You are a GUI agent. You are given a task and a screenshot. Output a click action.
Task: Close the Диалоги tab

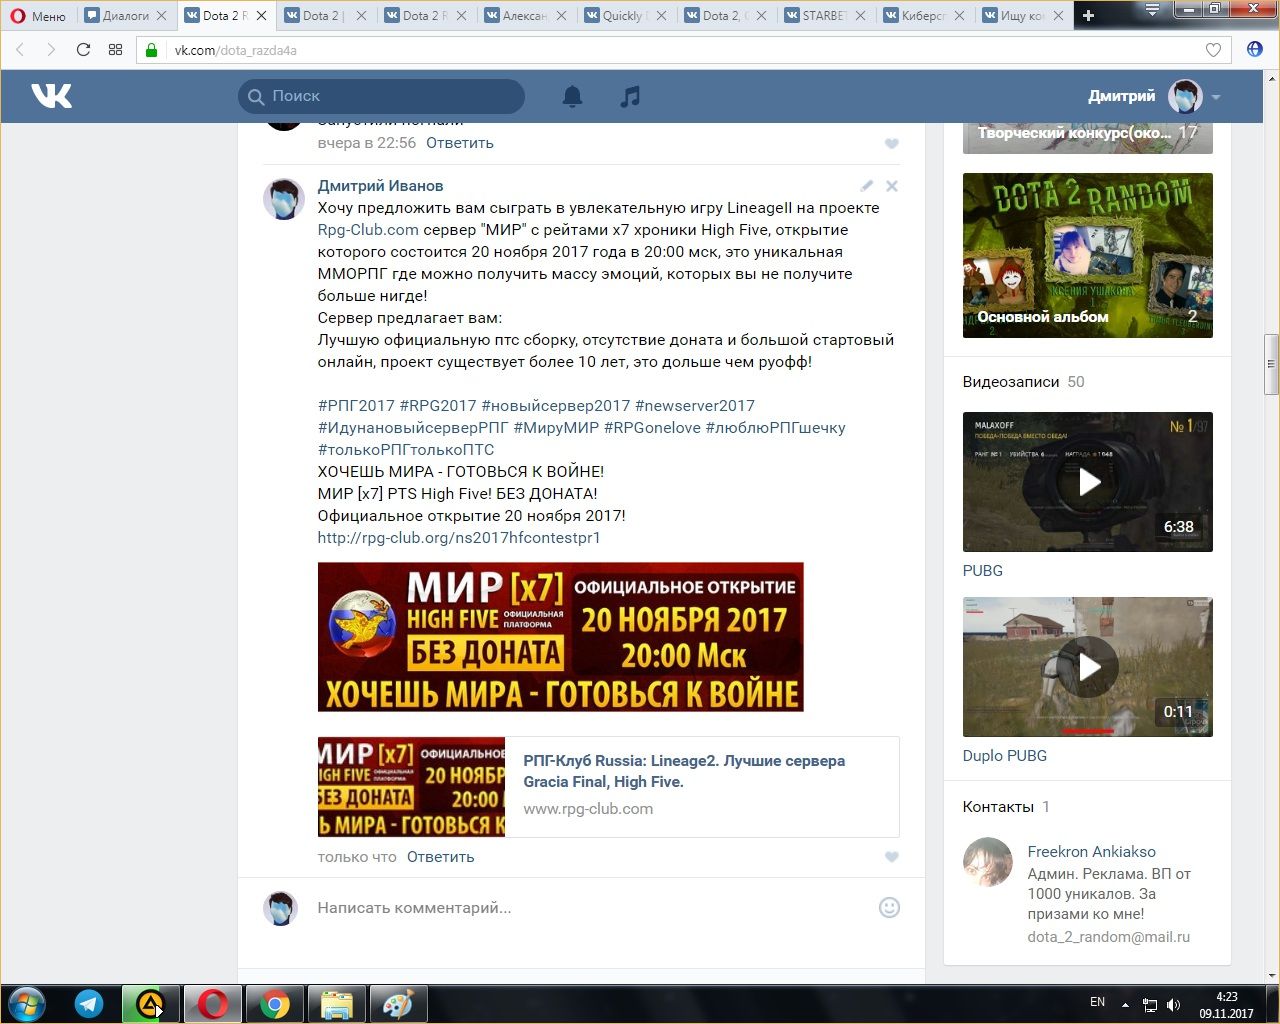[x=162, y=15]
